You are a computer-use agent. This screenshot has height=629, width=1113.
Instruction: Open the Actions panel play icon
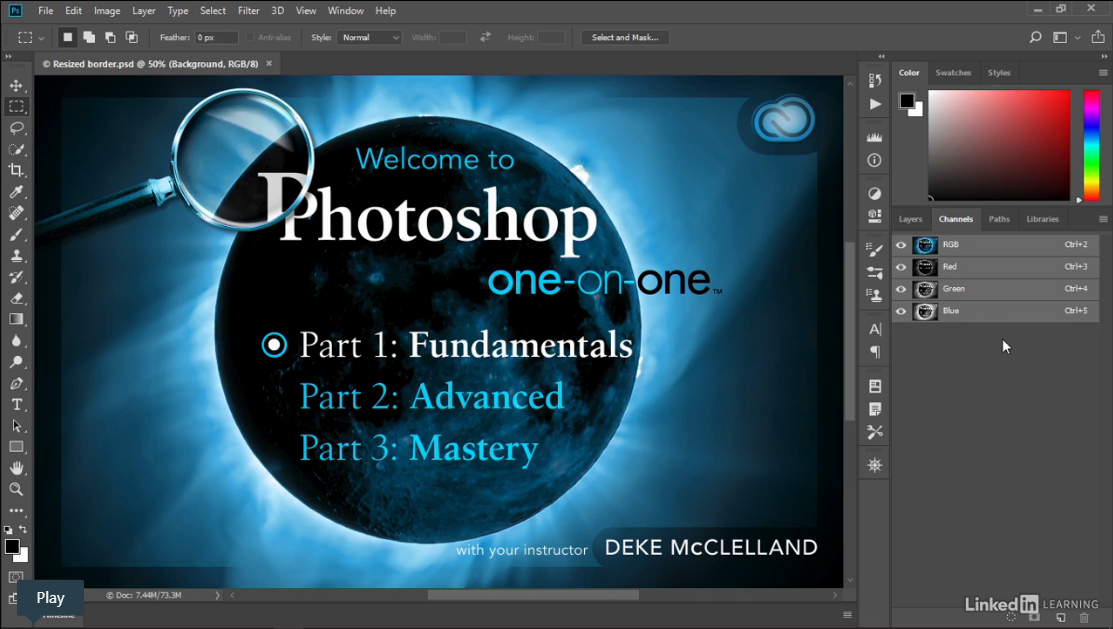[x=874, y=104]
